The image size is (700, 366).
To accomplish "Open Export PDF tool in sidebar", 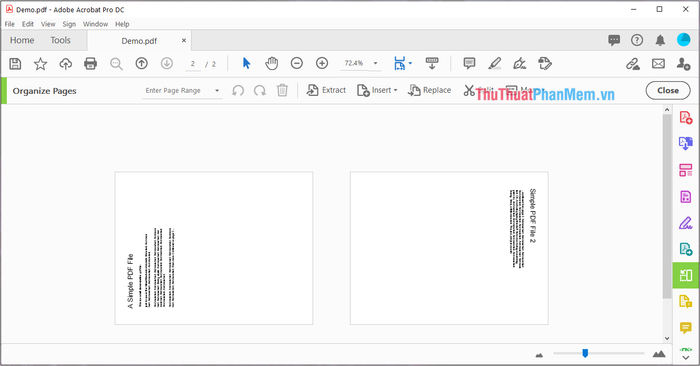I will point(686,143).
